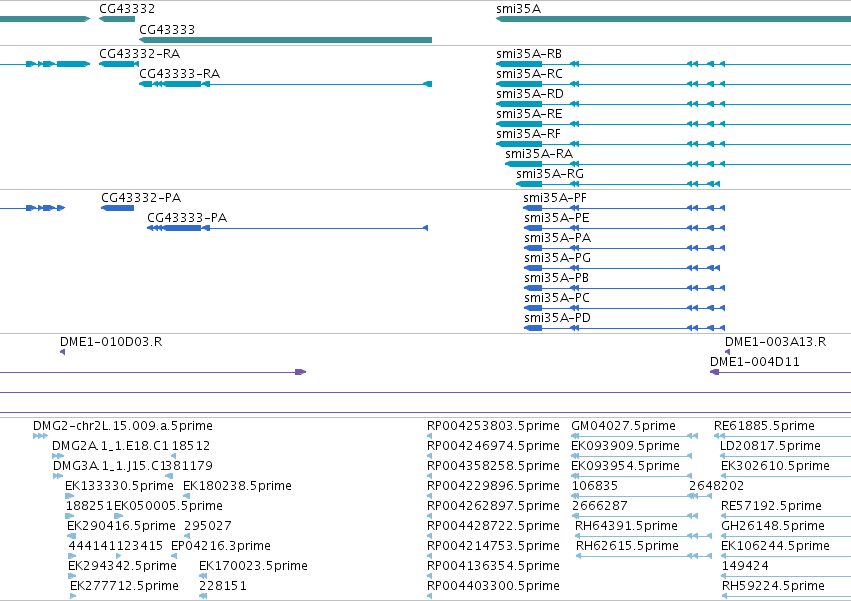This screenshot has width=851, height=601.
Task: Select transcript CG43333-RA
Action: click(179, 74)
